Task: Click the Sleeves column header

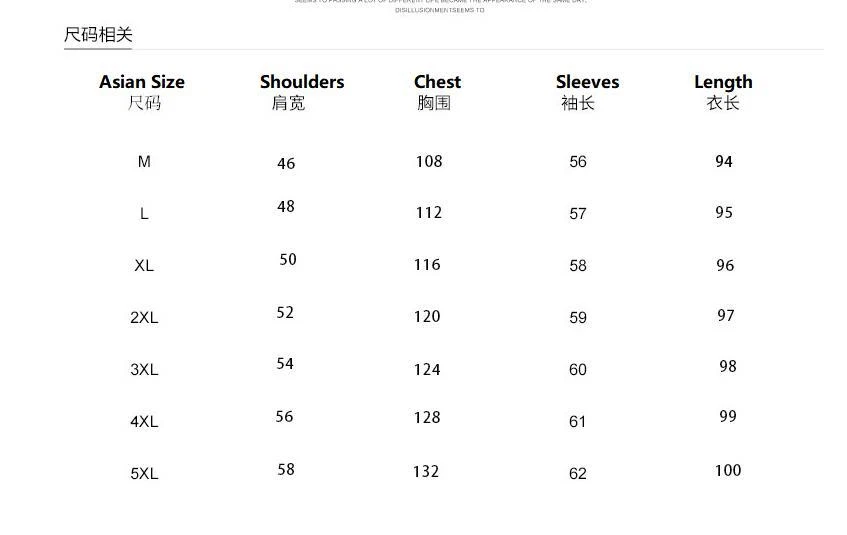Action: (x=587, y=82)
